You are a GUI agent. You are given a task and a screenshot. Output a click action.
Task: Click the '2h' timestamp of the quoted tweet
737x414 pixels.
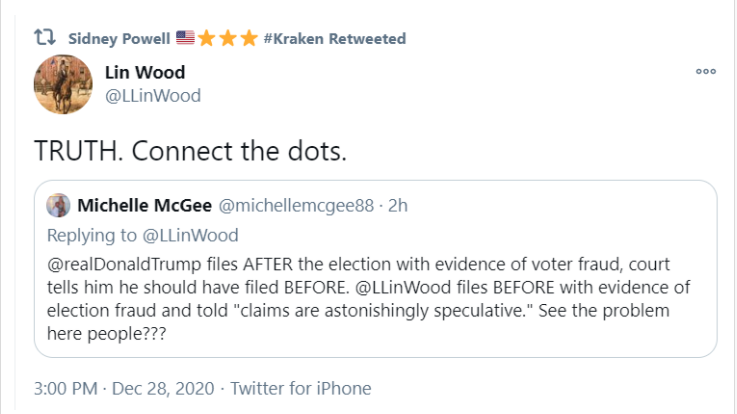(398, 205)
